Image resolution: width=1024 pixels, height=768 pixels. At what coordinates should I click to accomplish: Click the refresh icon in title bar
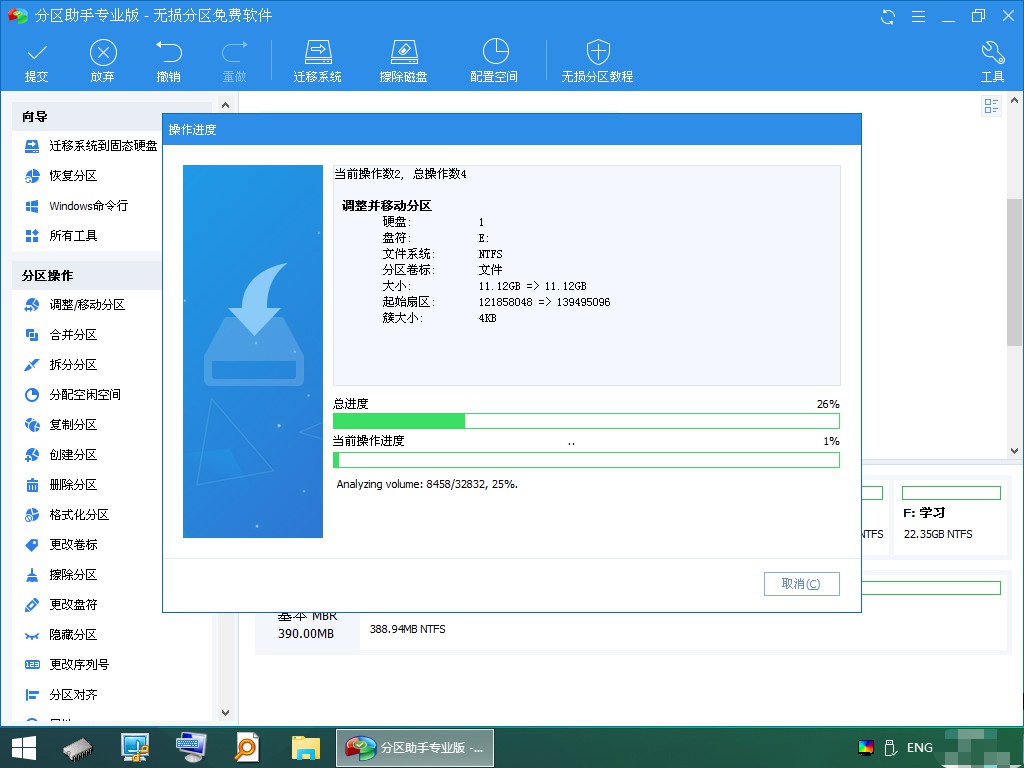(x=888, y=16)
